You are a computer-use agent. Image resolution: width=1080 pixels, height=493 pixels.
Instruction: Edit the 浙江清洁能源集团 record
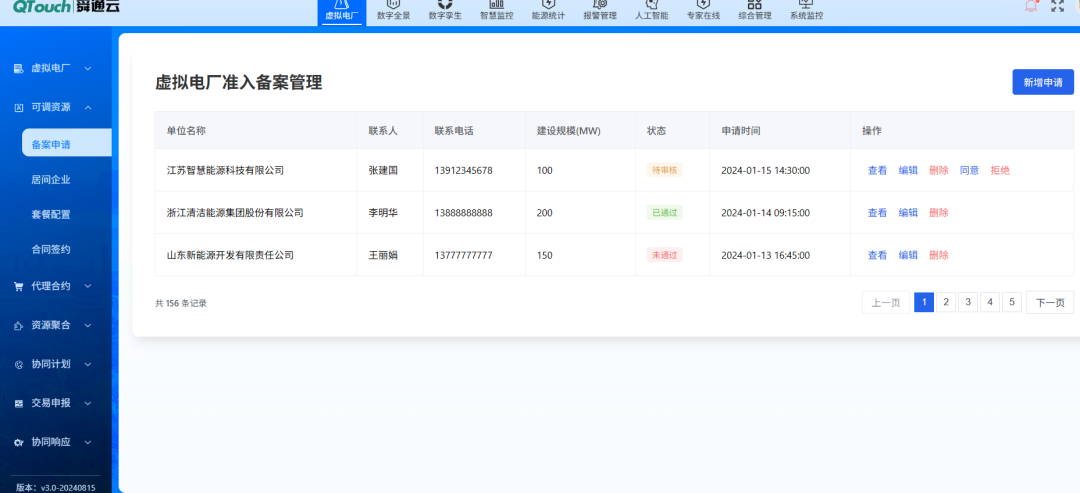(908, 213)
